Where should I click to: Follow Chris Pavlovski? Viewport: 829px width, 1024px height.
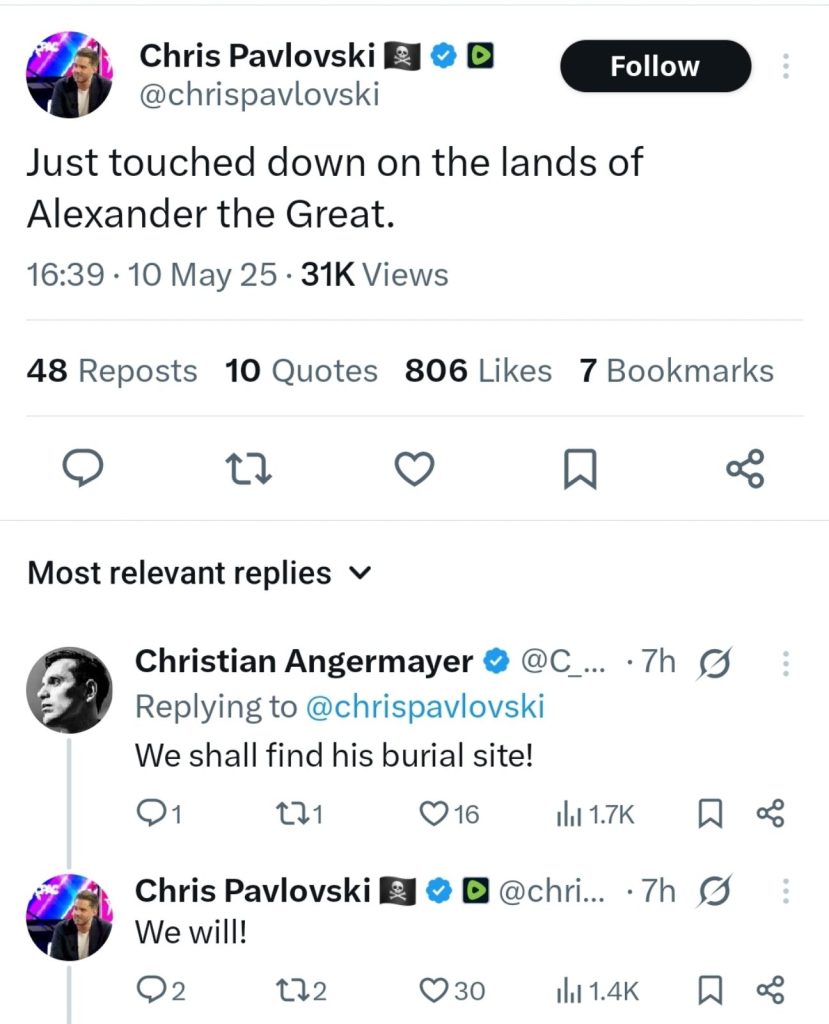coord(655,66)
